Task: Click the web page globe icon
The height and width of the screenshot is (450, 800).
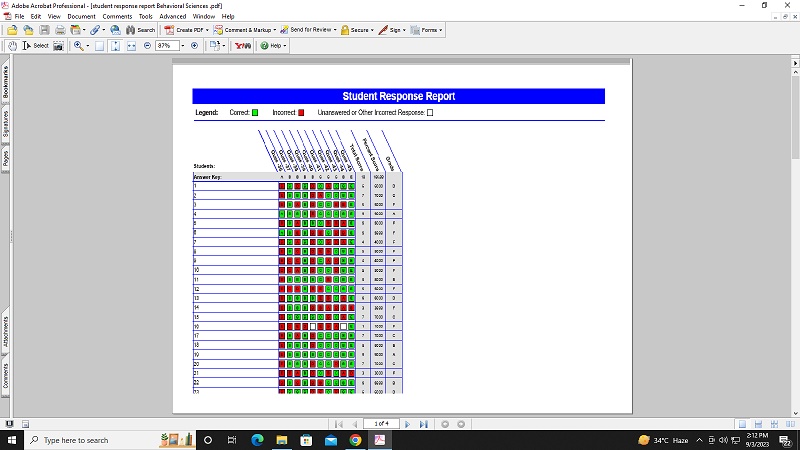Action: click(115, 30)
